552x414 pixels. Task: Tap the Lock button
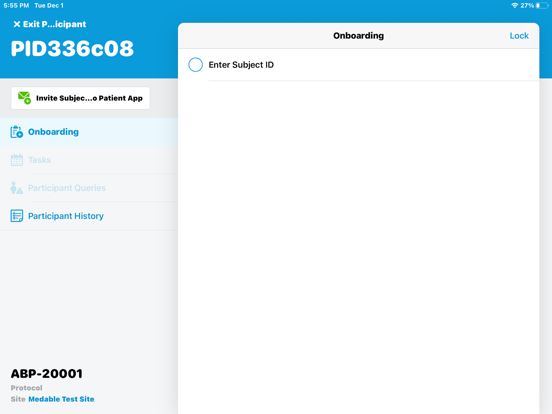tap(519, 36)
